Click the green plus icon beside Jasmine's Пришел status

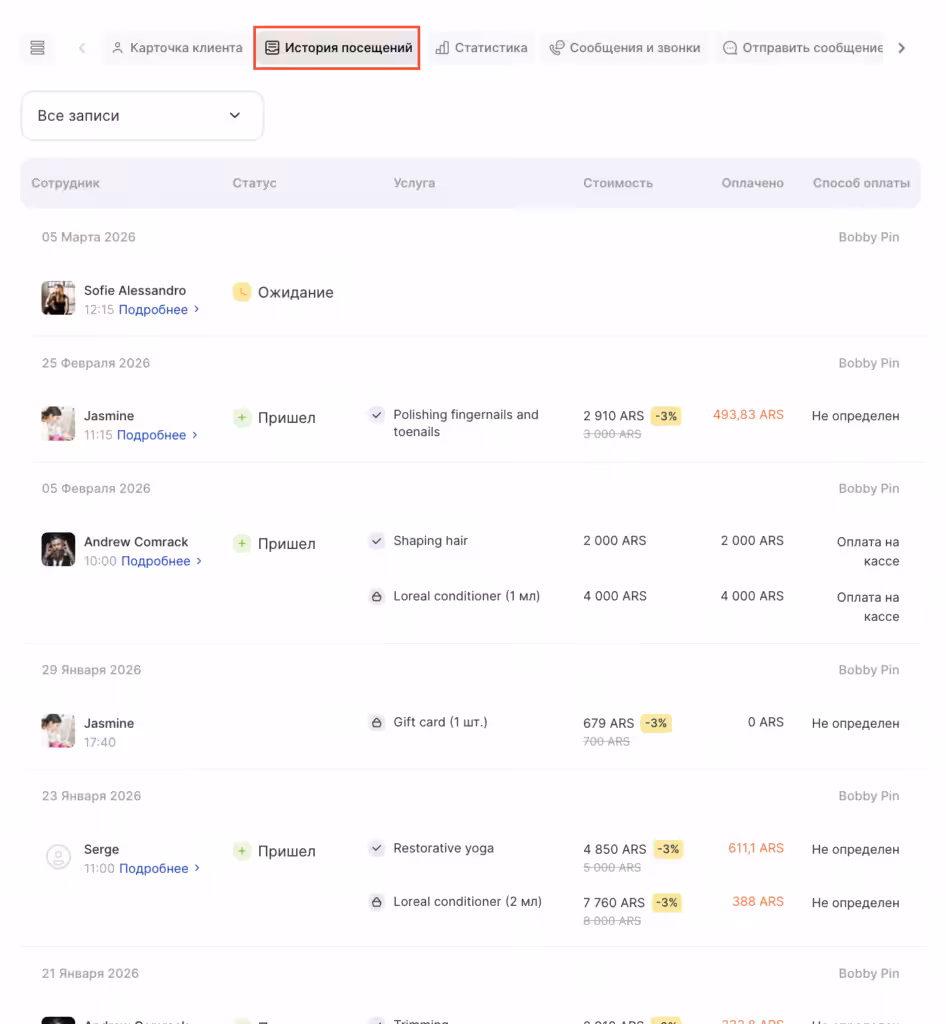[242, 418]
